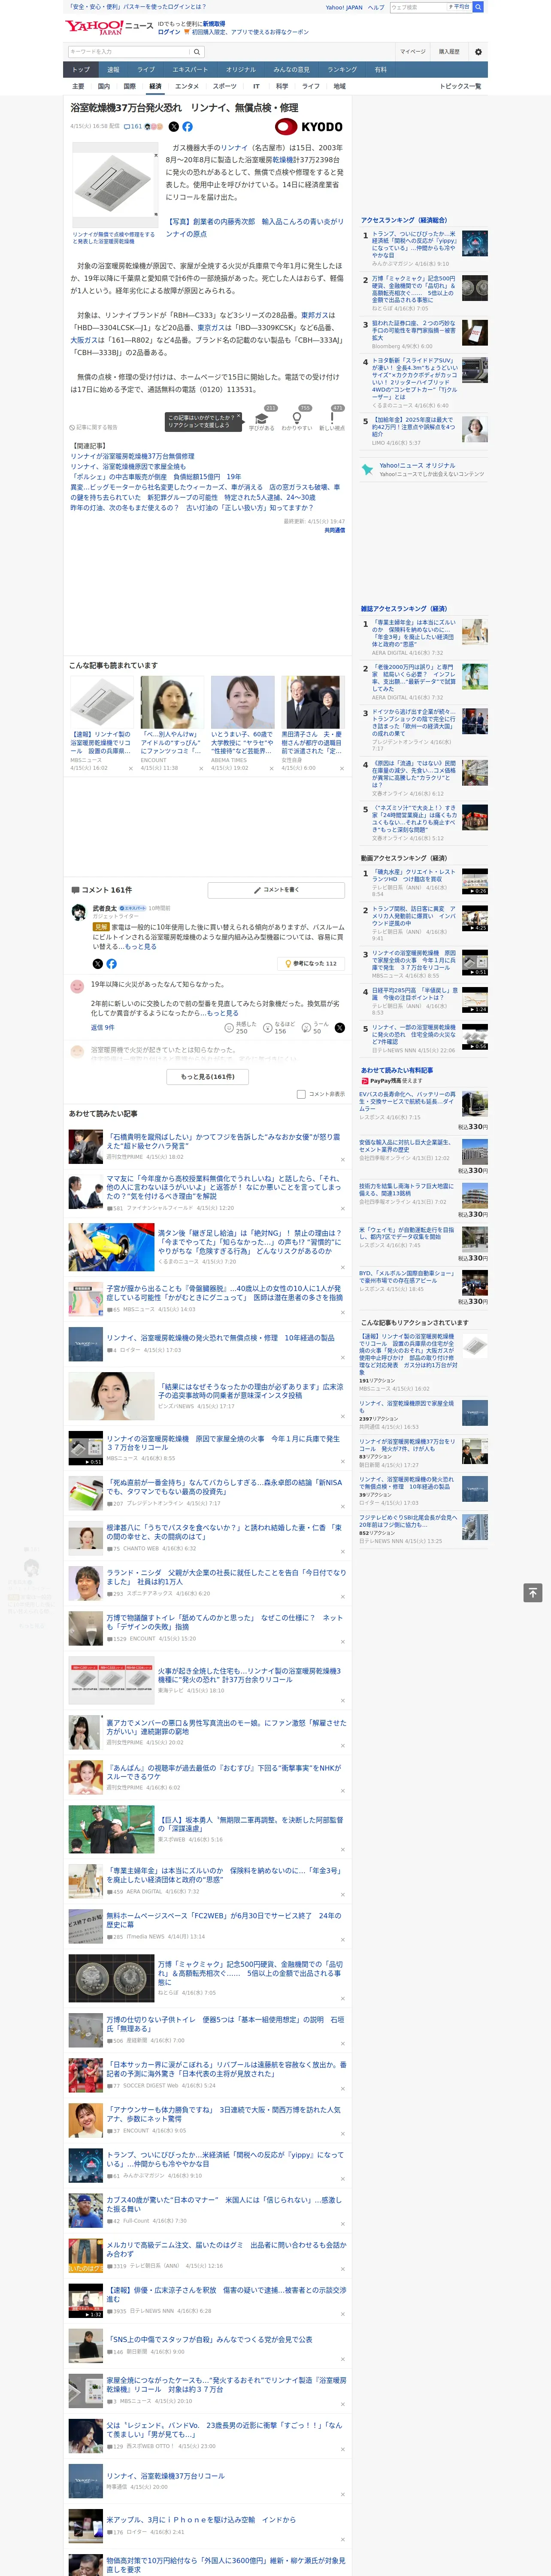Click the KYODO news logo
Screen dimensions: 551x2576
[310, 127]
